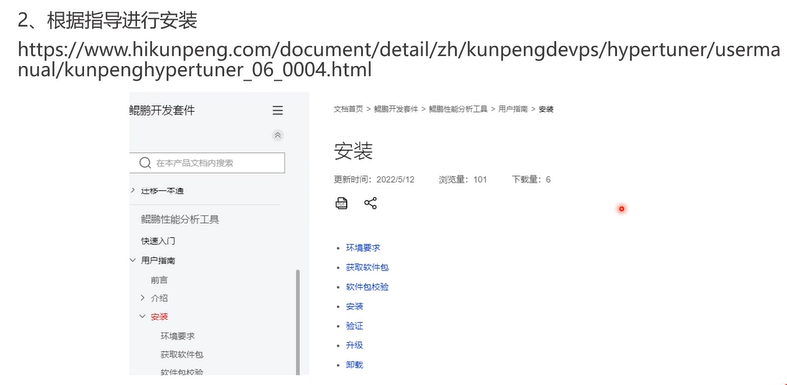Expand the 迁移一本通 sidebar chevron
Viewport: 787px width, 385px height.
click(x=133, y=190)
